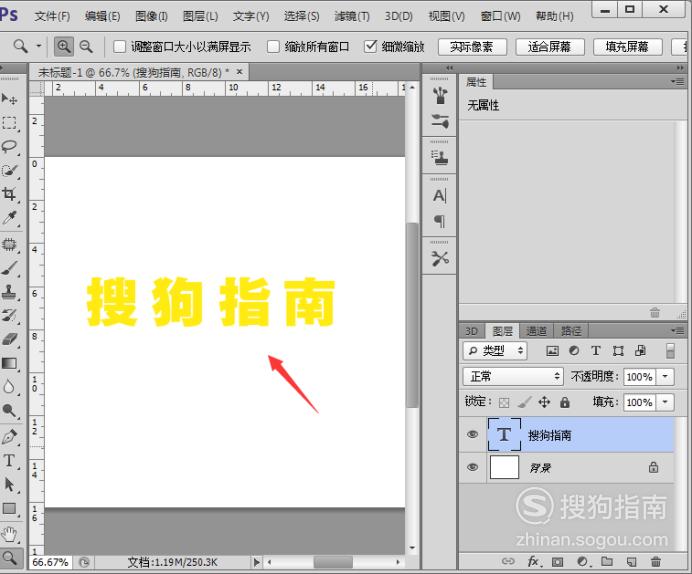
Task: Open the 正常 blend mode dropdown
Action: click(513, 376)
